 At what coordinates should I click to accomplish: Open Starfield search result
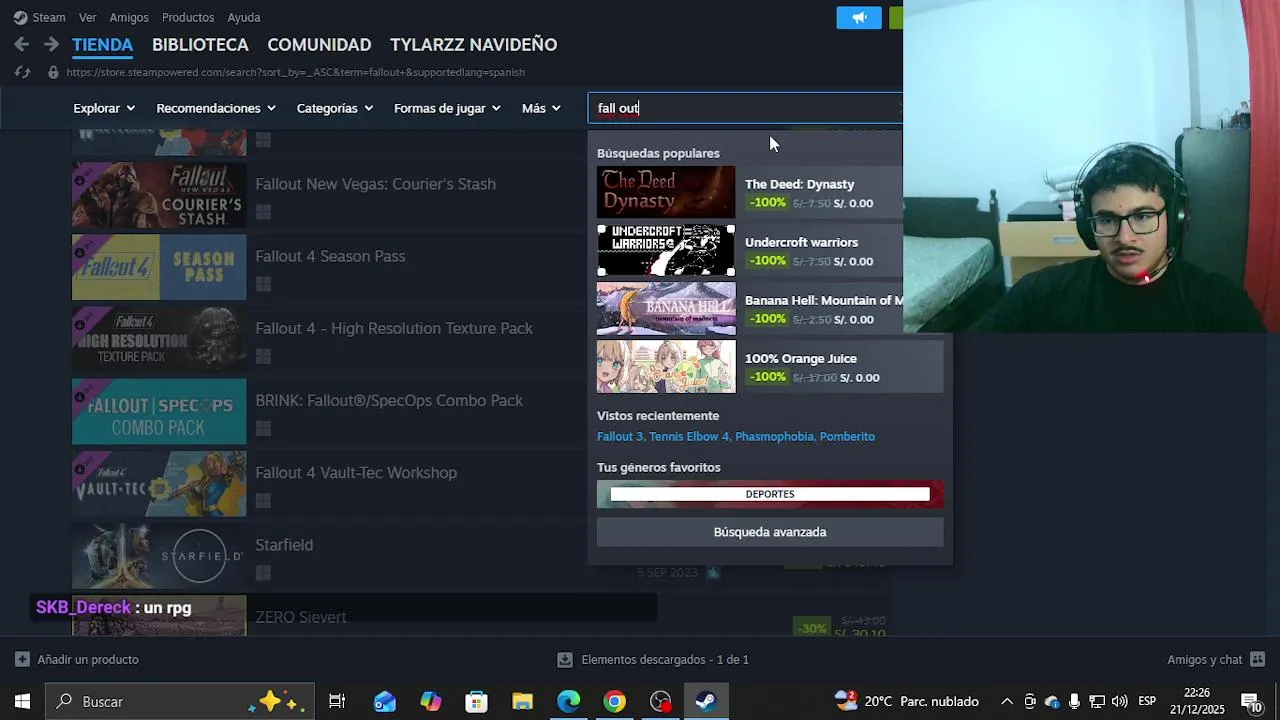click(x=284, y=545)
